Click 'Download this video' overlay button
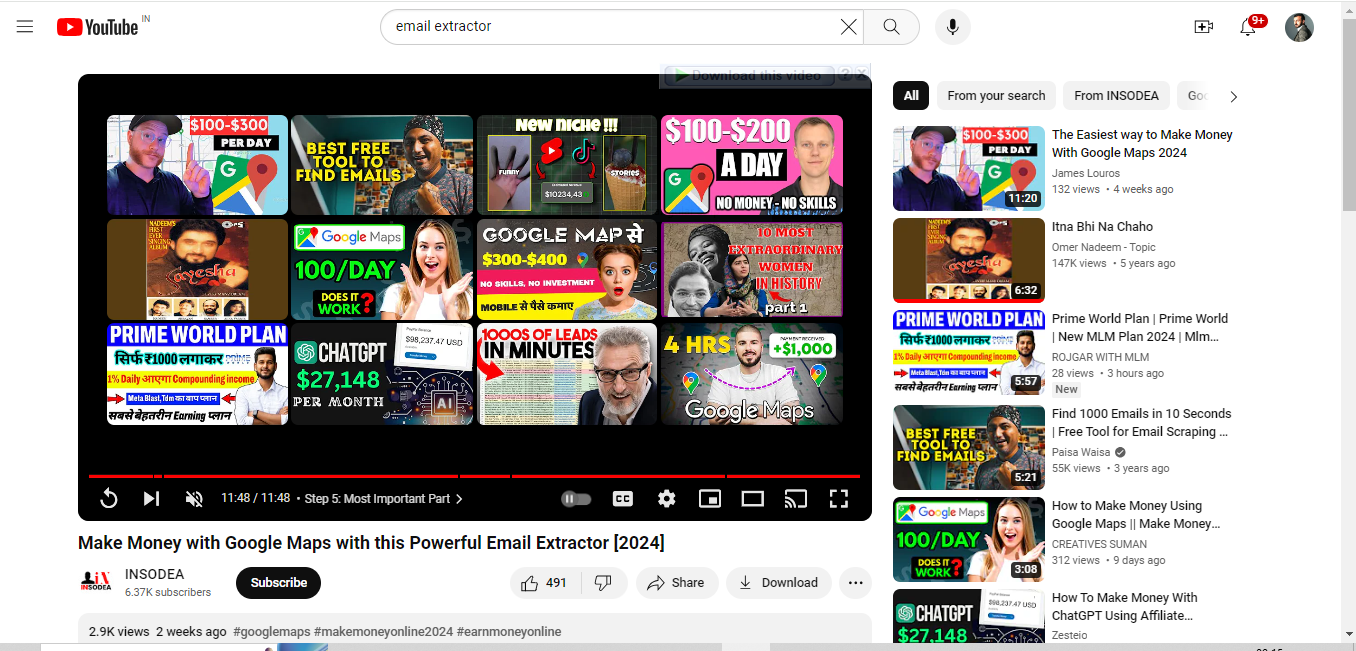Image resolution: width=1356 pixels, height=651 pixels. 747,75
